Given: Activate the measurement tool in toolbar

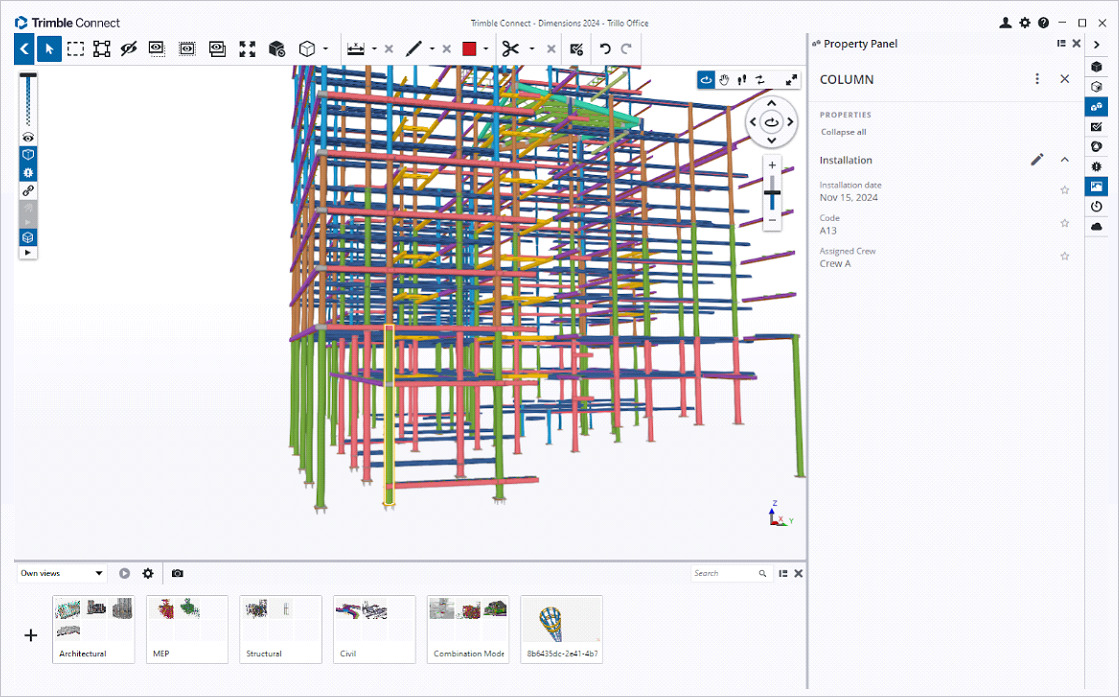Looking at the screenshot, I should tap(355, 49).
